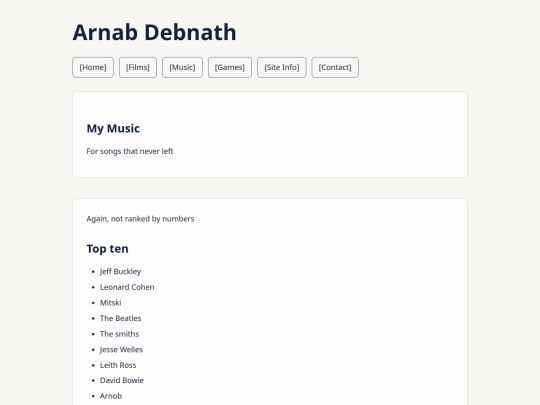The height and width of the screenshot is (405, 540).
Task: Select the Arnob list item
Action: 111,396
